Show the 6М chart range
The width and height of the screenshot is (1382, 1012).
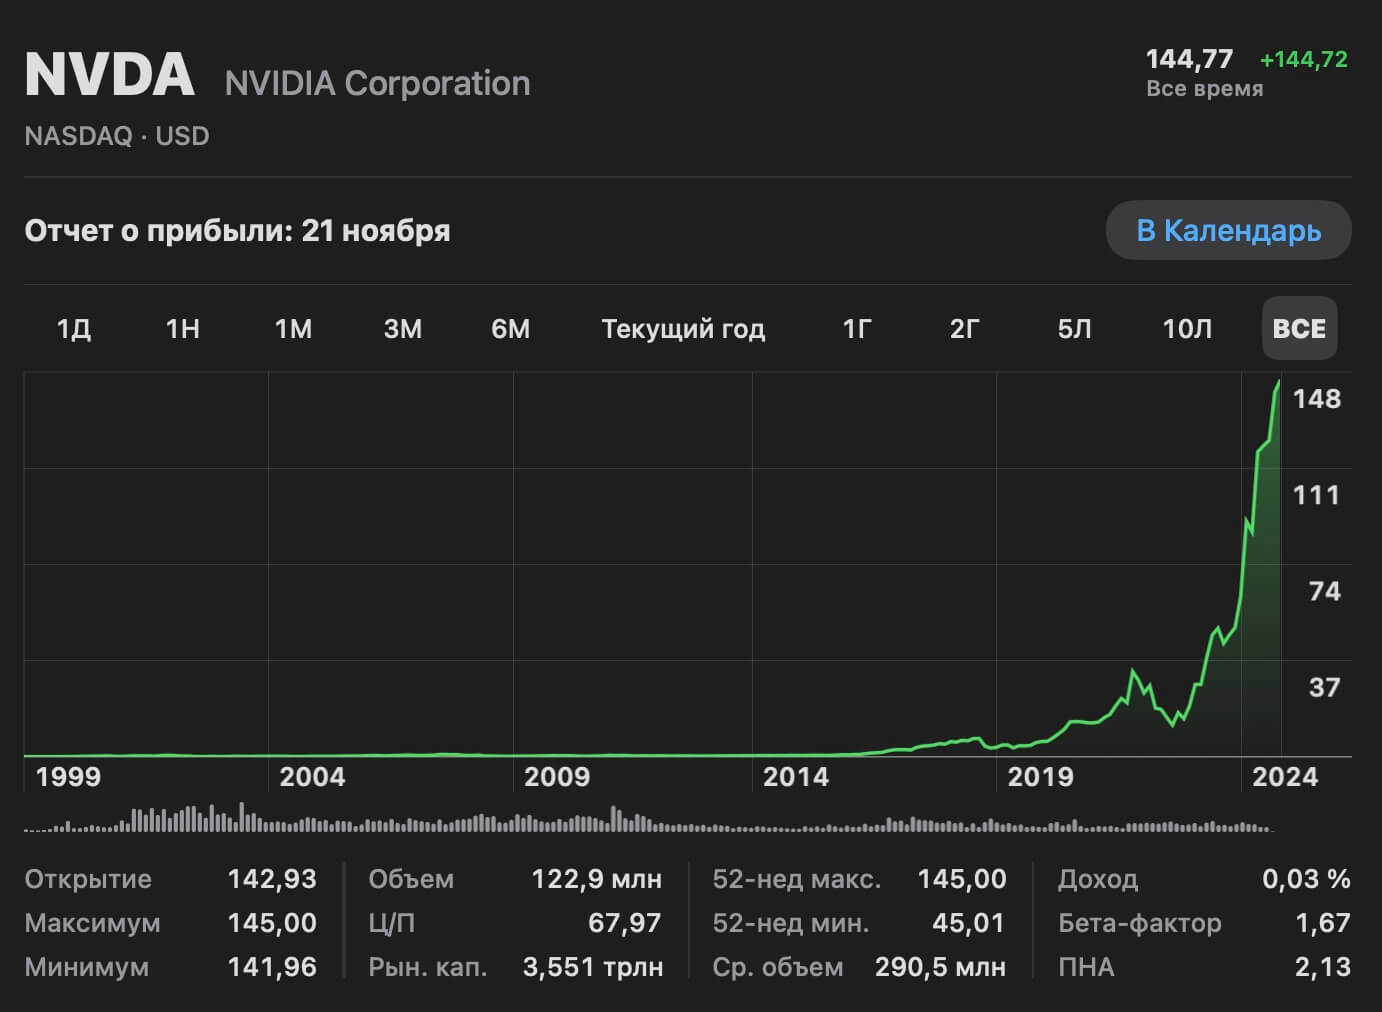tap(511, 329)
